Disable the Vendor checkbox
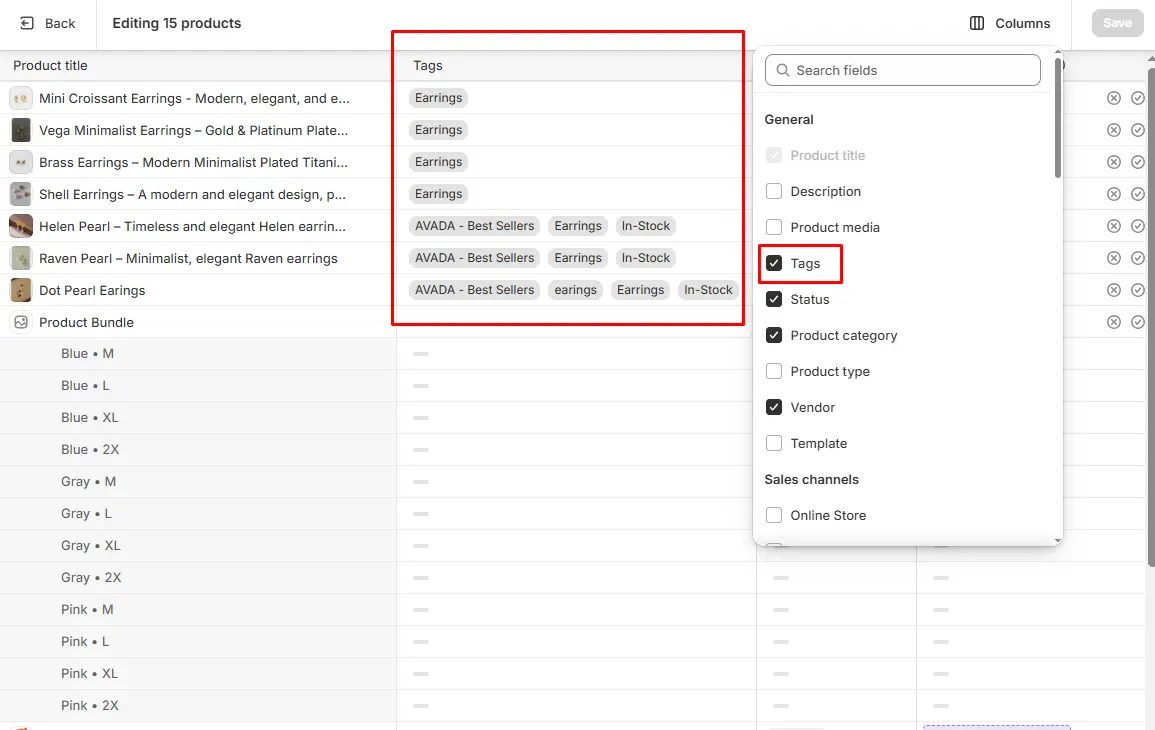 click(774, 407)
